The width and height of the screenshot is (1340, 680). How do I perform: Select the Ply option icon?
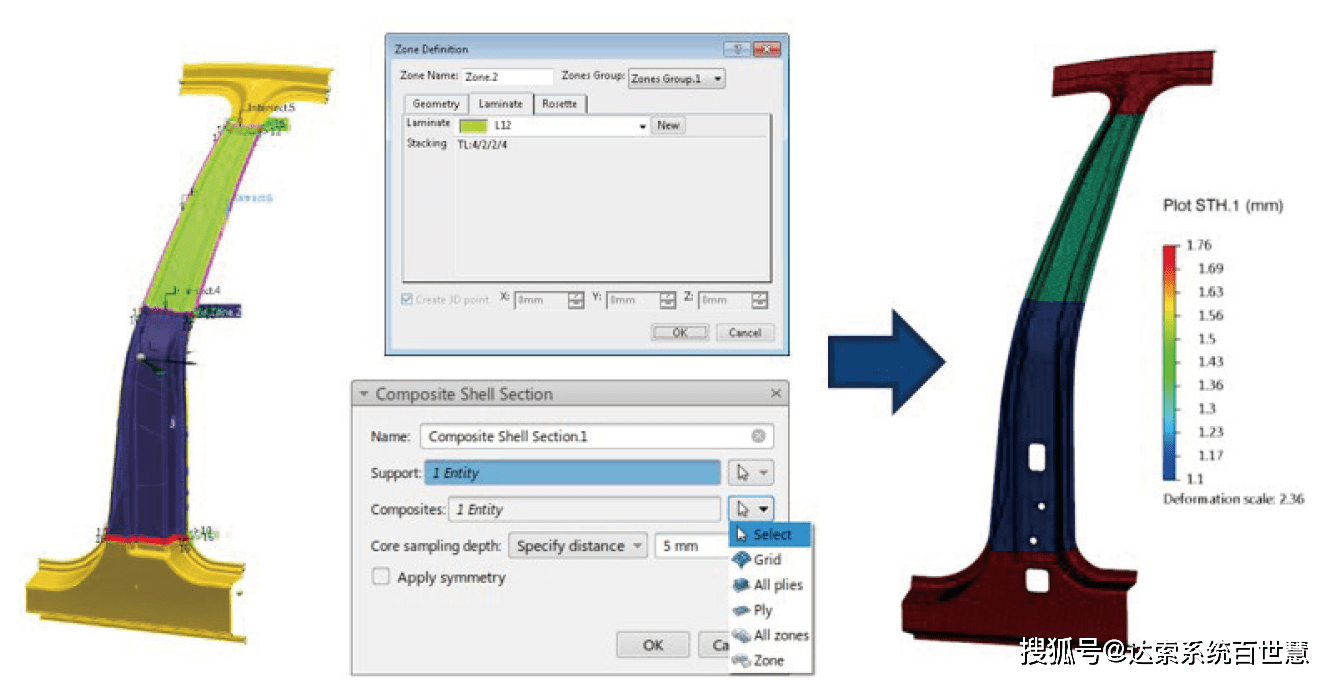[741, 610]
